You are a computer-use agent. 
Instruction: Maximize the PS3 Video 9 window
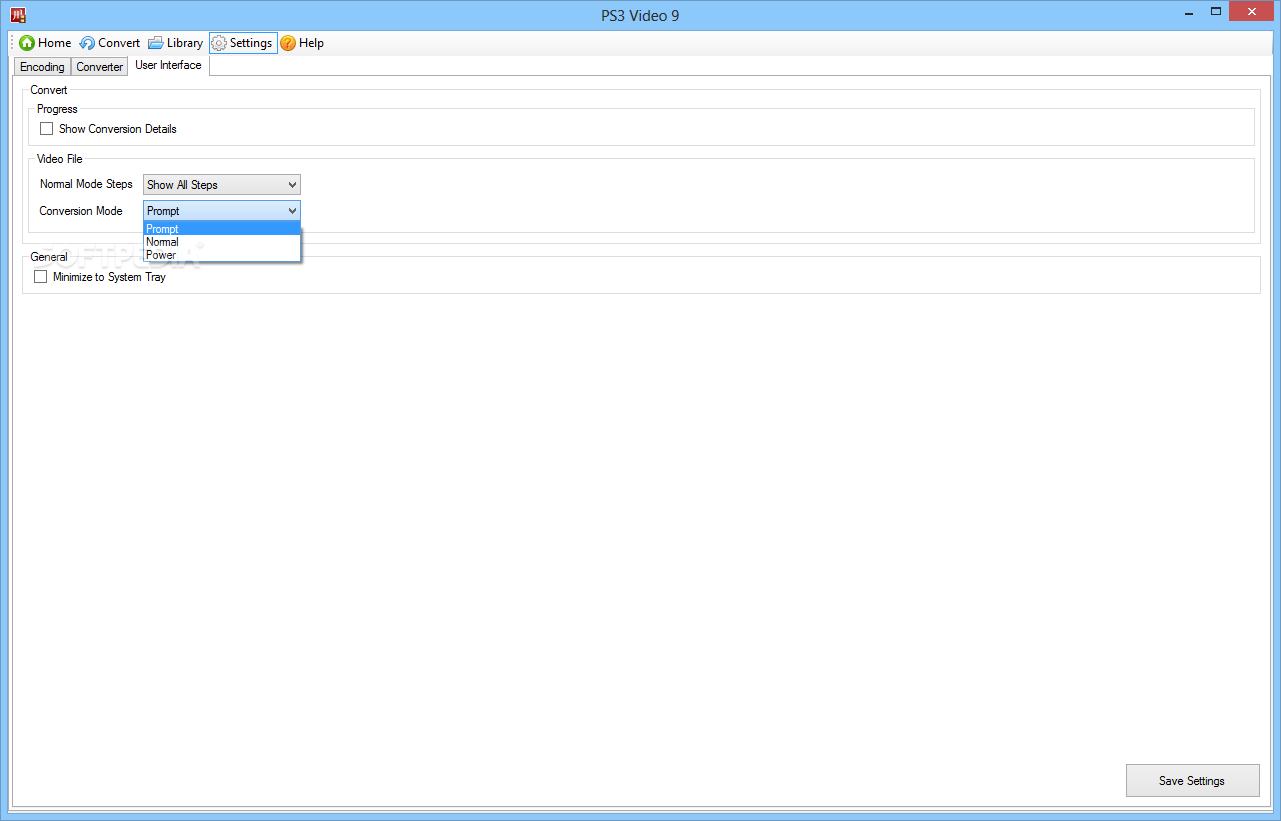[x=1217, y=12]
